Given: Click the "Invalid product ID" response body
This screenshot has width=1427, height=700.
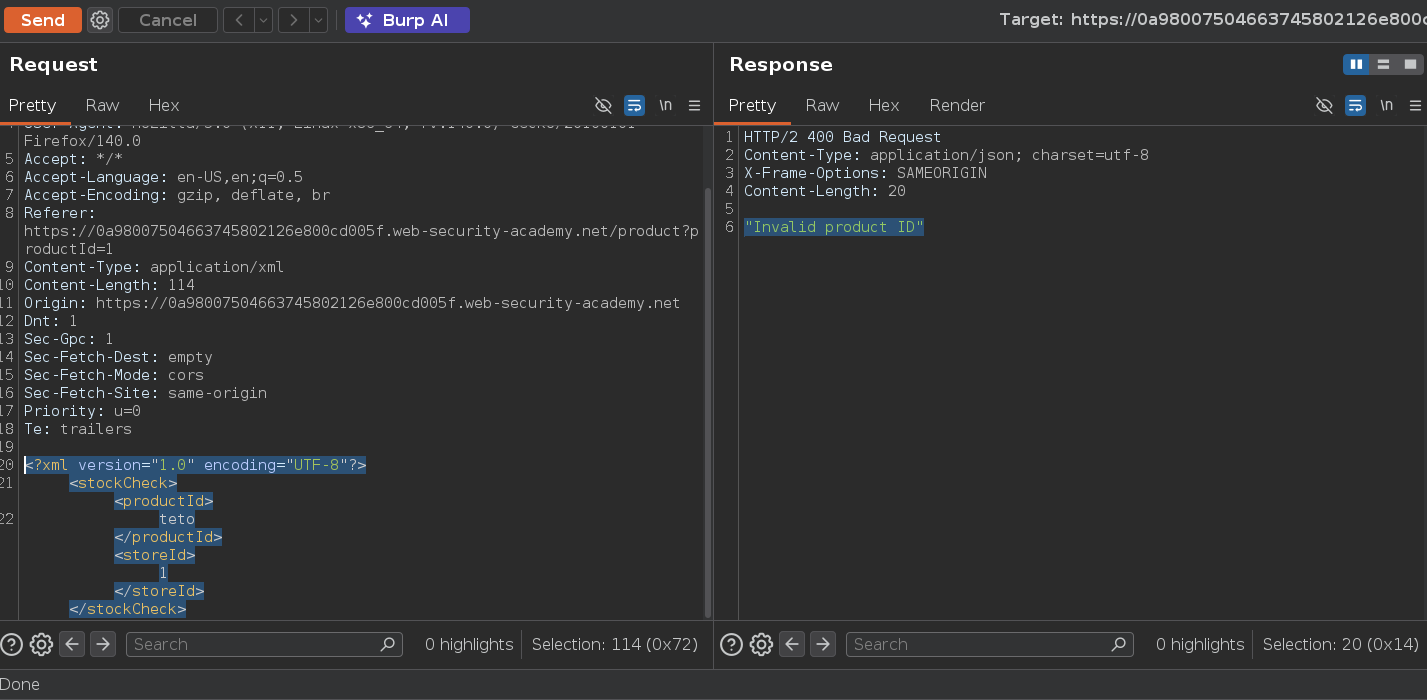Looking at the screenshot, I should pyautogui.click(x=834, y=227).
